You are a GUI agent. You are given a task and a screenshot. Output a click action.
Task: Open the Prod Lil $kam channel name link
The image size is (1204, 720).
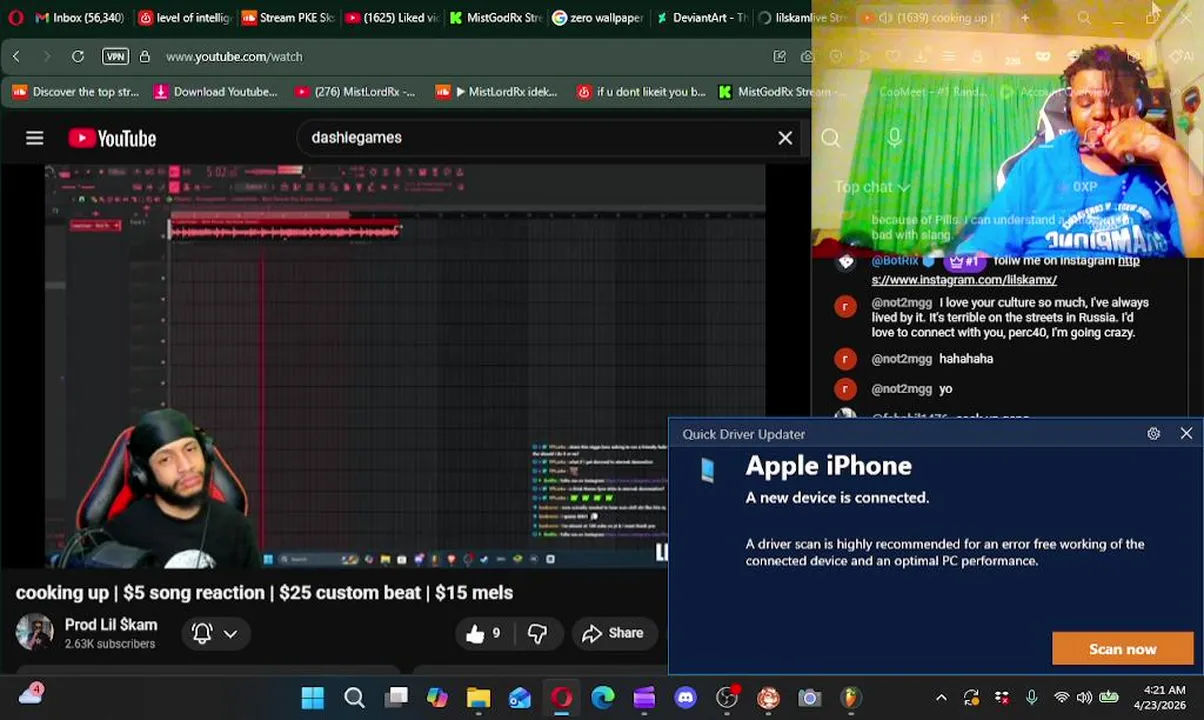(x=111, y=625)
